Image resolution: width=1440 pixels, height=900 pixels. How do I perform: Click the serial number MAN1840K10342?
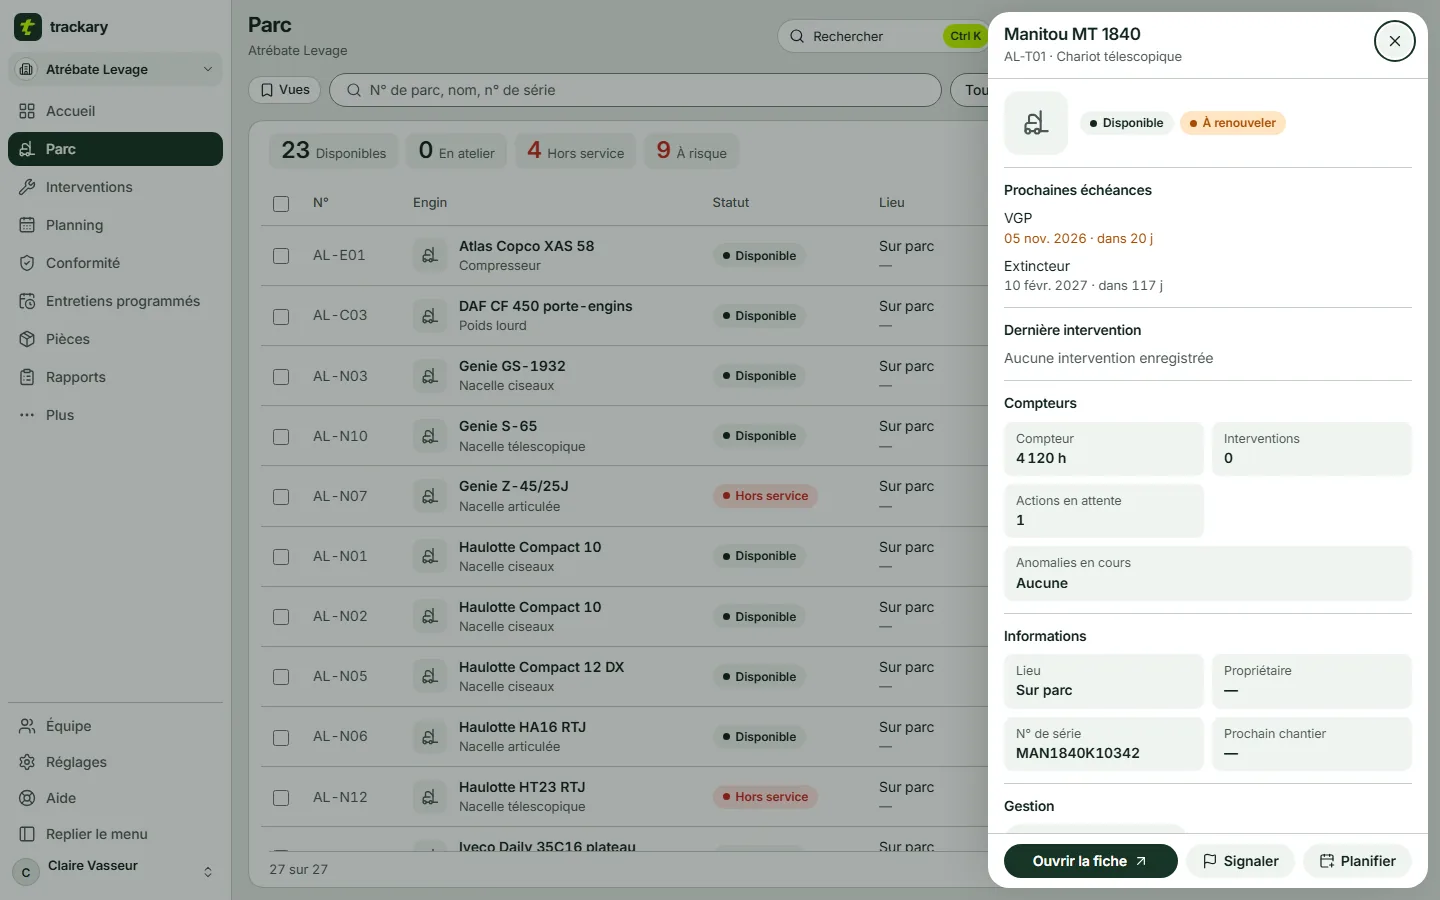click(x=1078, y=753)
